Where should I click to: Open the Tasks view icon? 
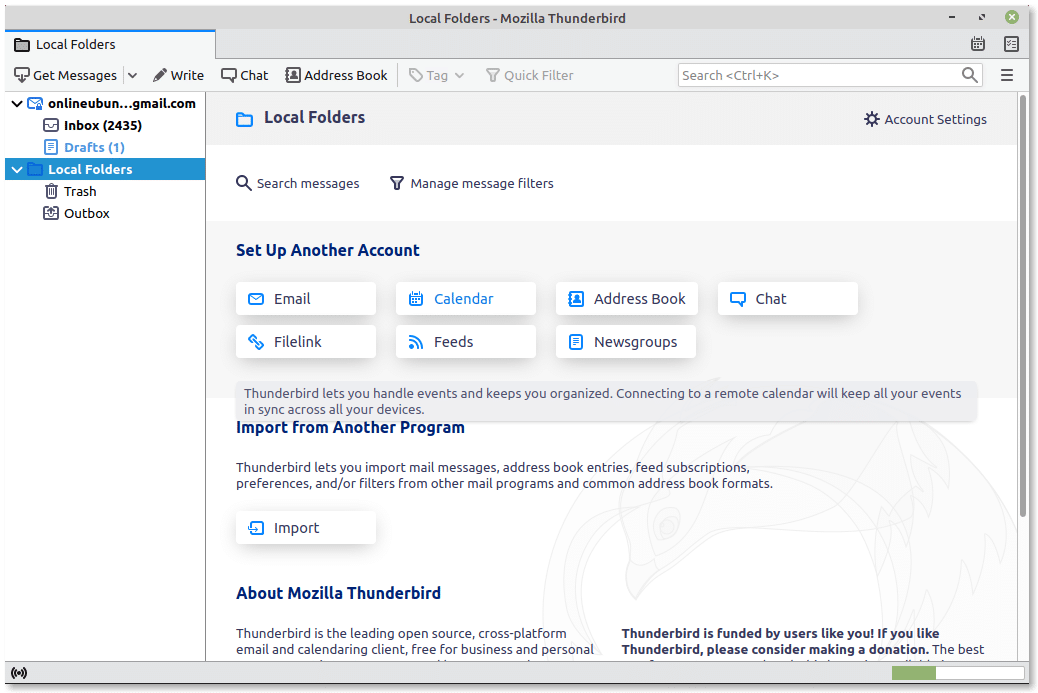[x=1011, y=45]
